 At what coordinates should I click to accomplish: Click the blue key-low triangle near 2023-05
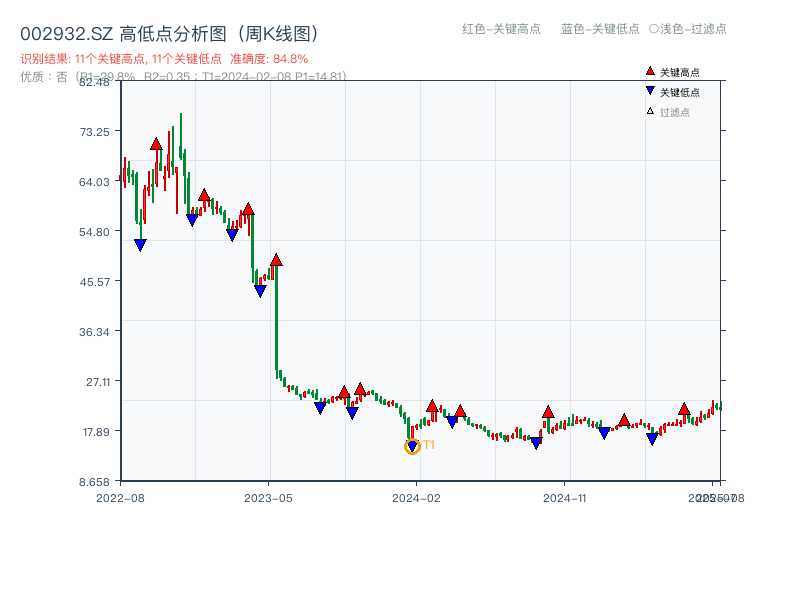[261, 289]
